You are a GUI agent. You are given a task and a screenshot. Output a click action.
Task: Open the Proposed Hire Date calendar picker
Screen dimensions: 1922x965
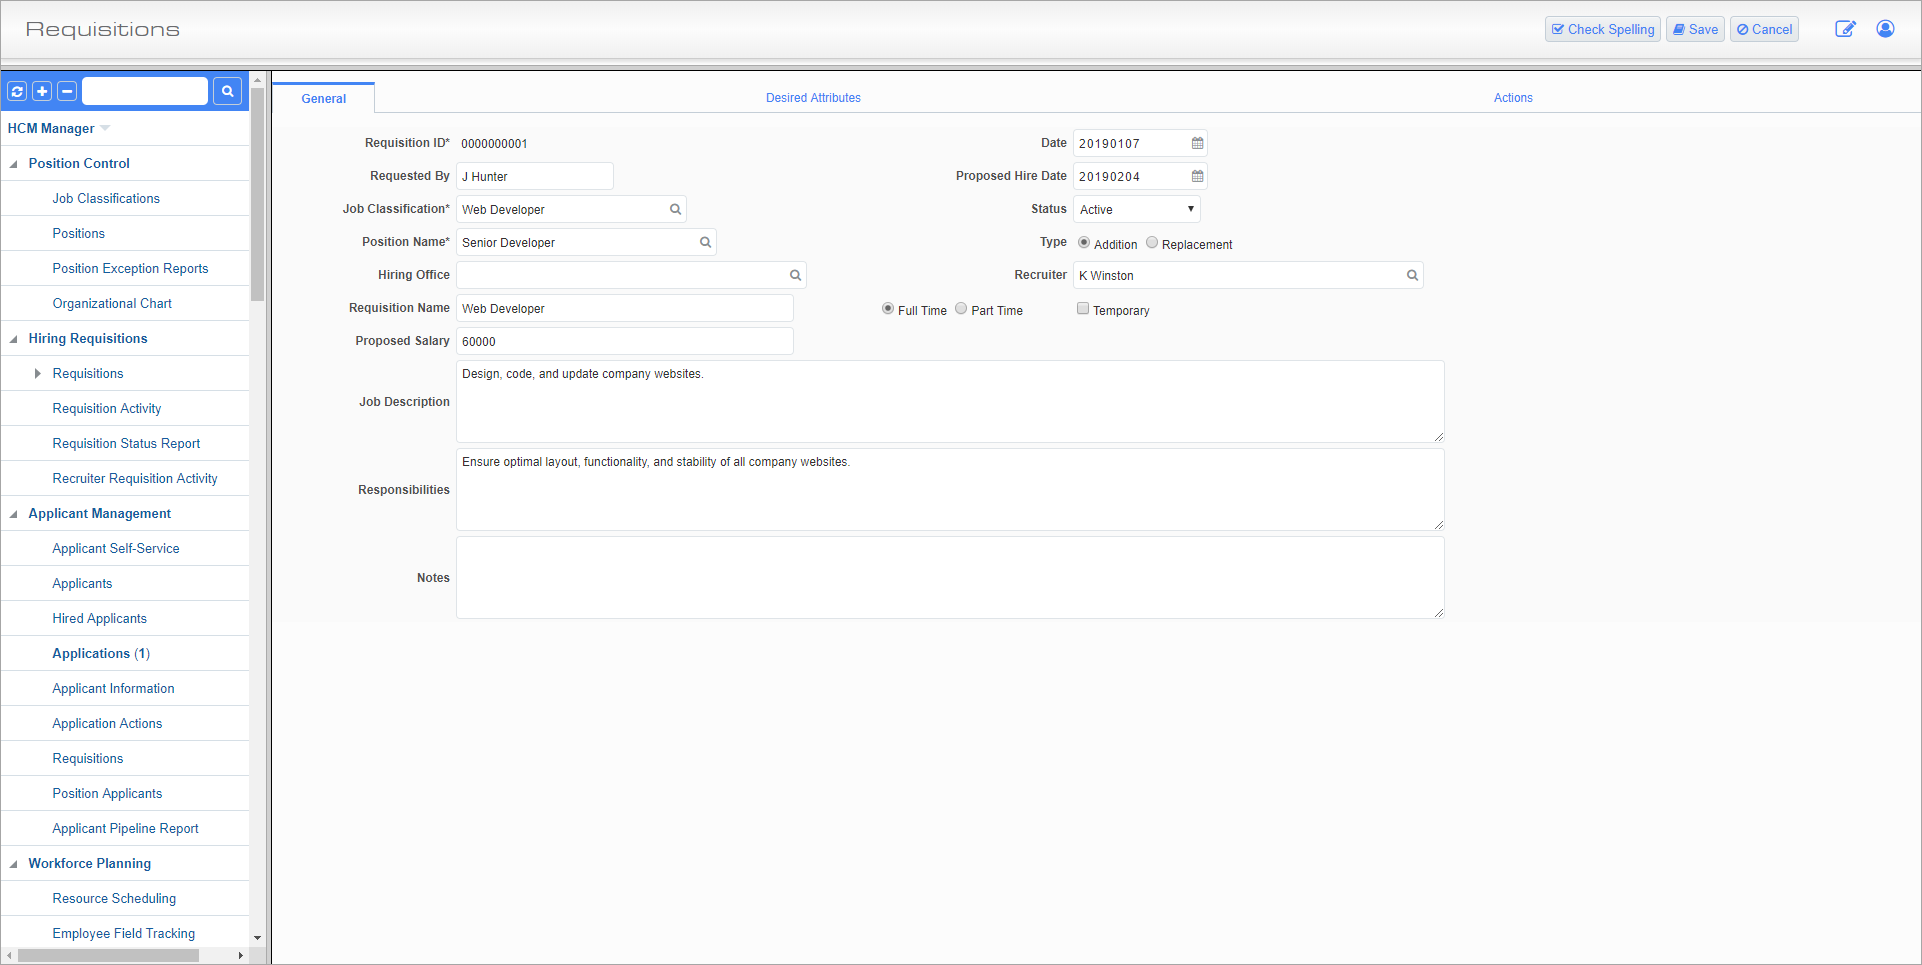[1197, 176]
